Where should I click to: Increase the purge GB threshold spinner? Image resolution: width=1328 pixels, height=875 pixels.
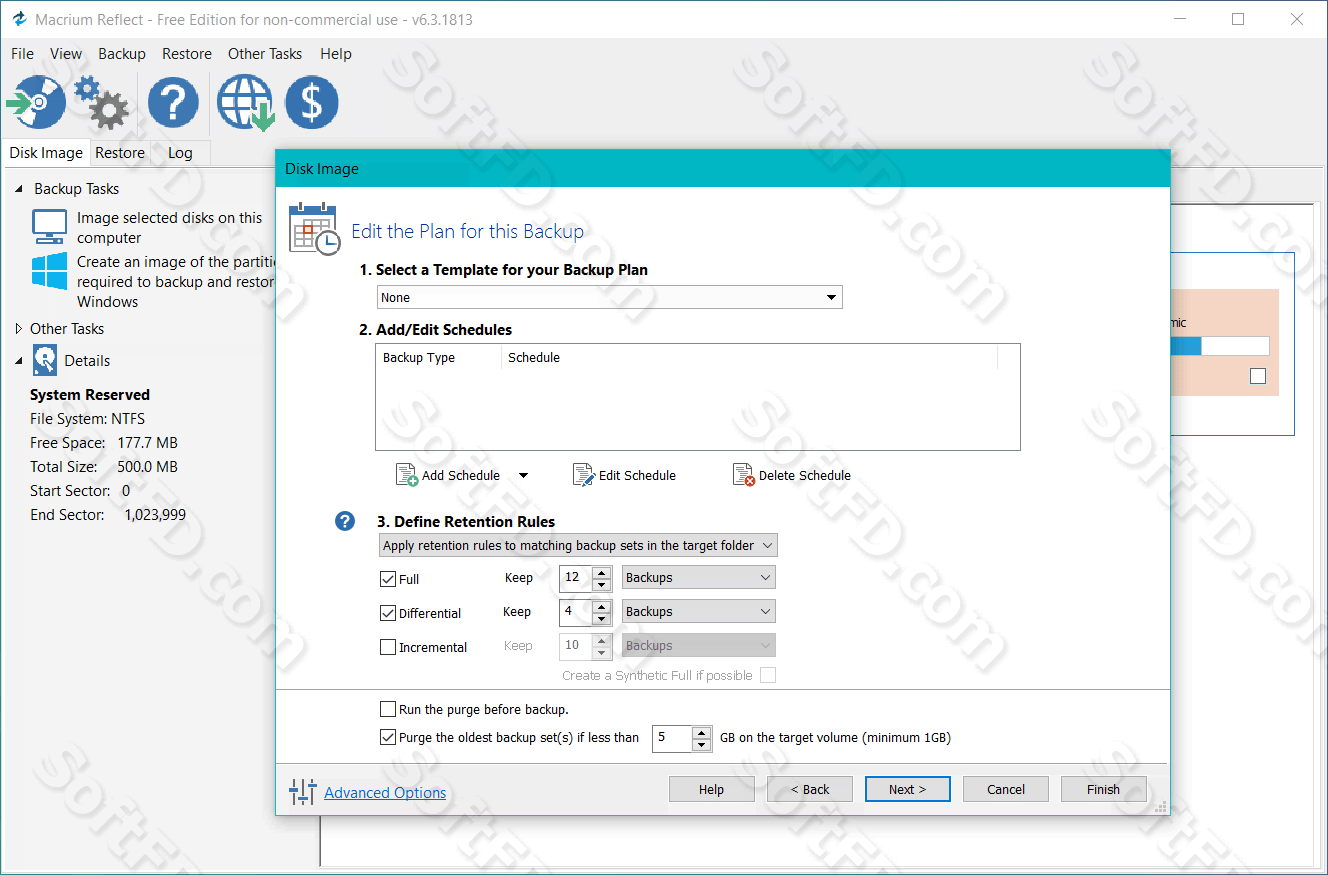701,732
